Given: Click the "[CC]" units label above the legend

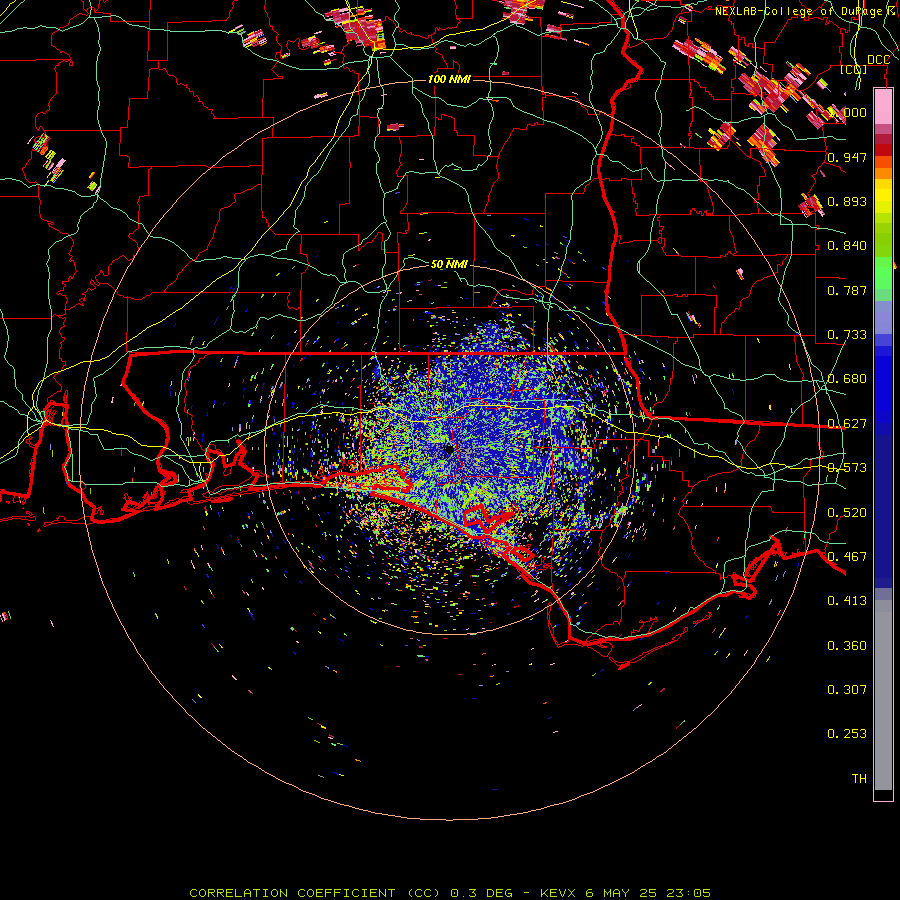Looking at the screenshot, I should tap(854, 69).
